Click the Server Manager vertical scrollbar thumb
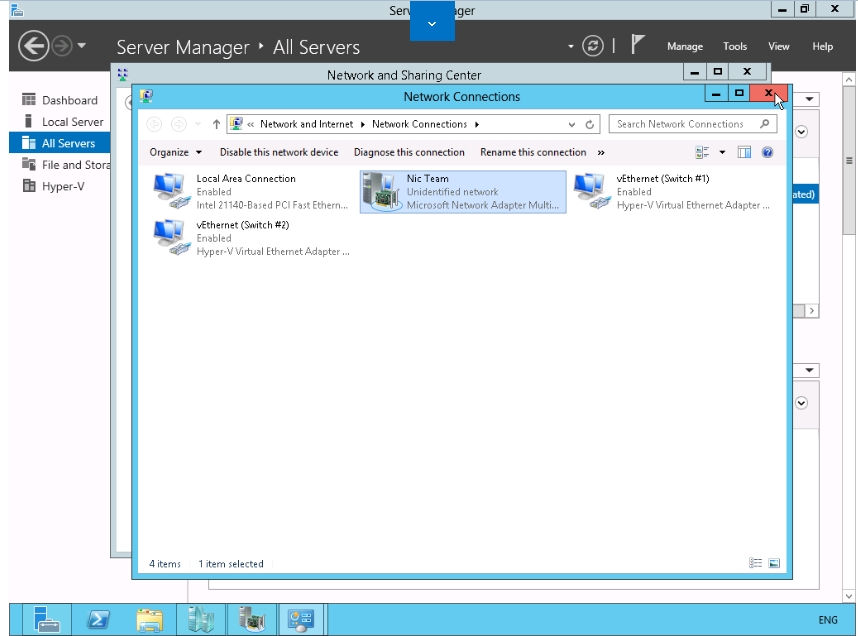 pos(849,160)
